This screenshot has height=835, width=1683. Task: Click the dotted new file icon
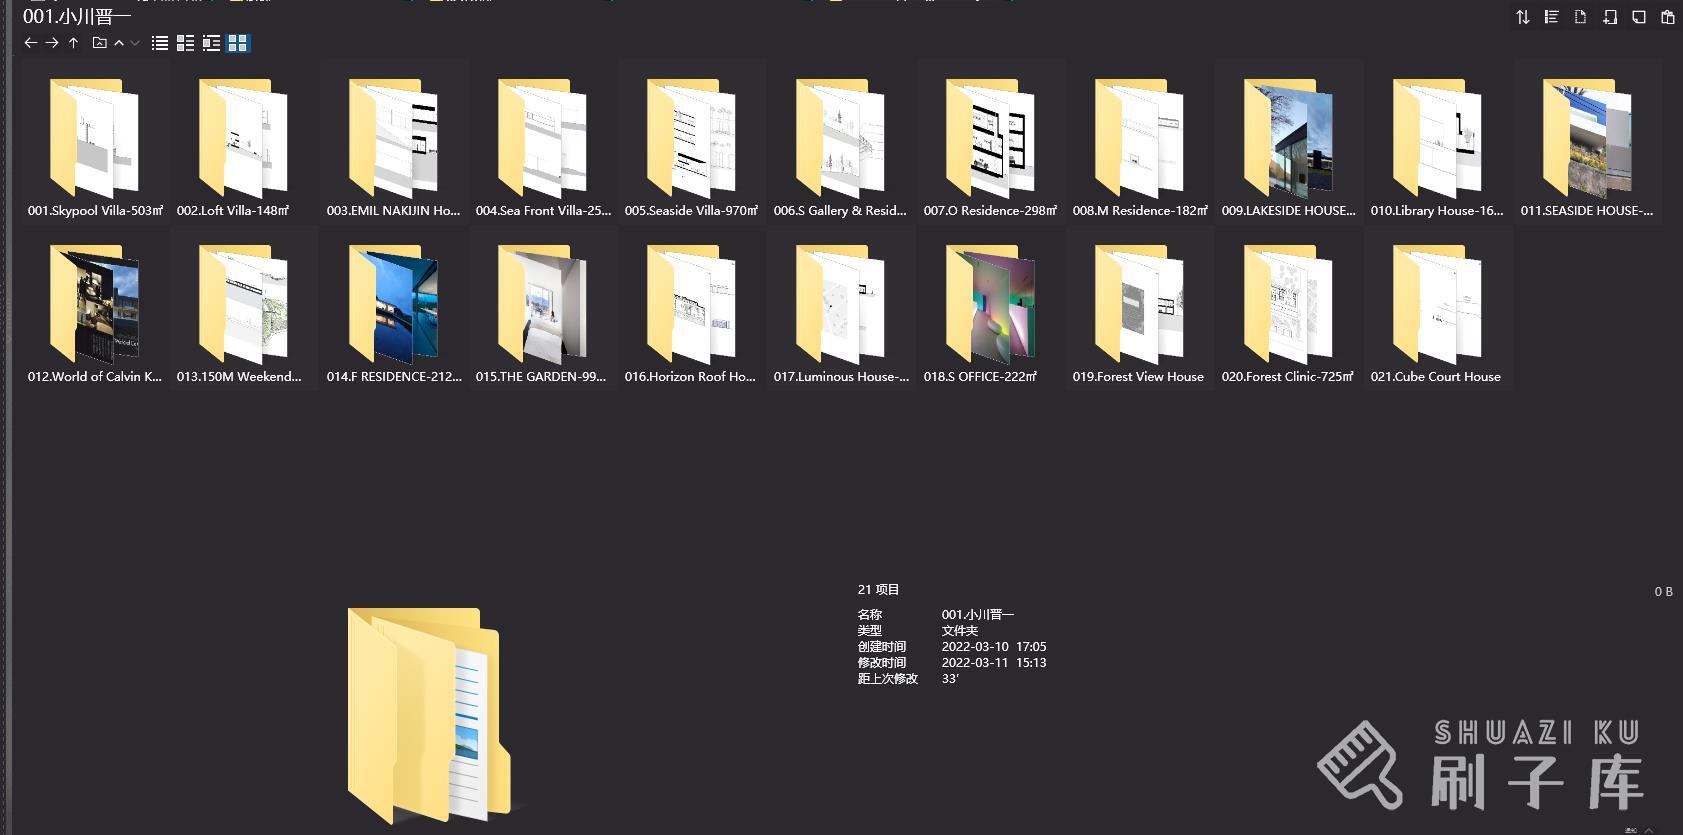[x=1580, y=17]
